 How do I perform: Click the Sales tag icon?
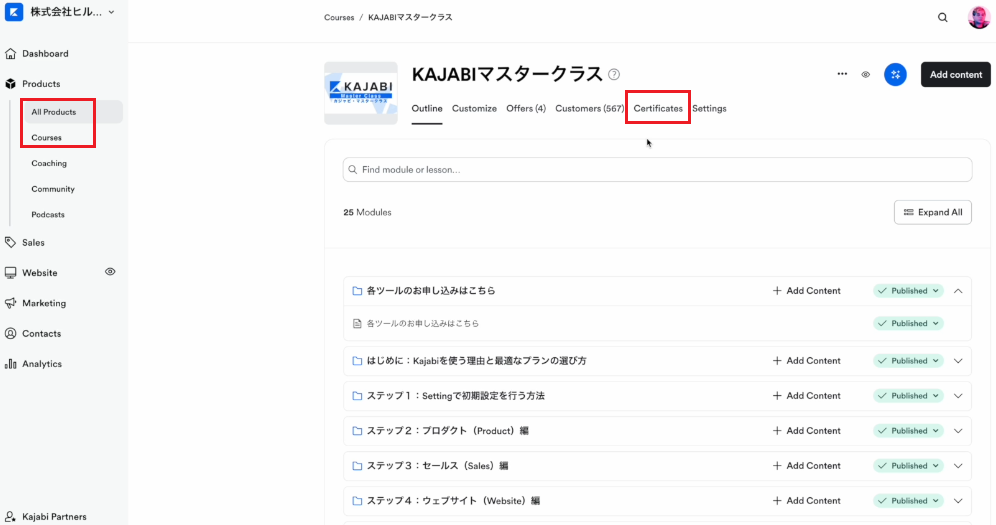click(x=11, y=243)
